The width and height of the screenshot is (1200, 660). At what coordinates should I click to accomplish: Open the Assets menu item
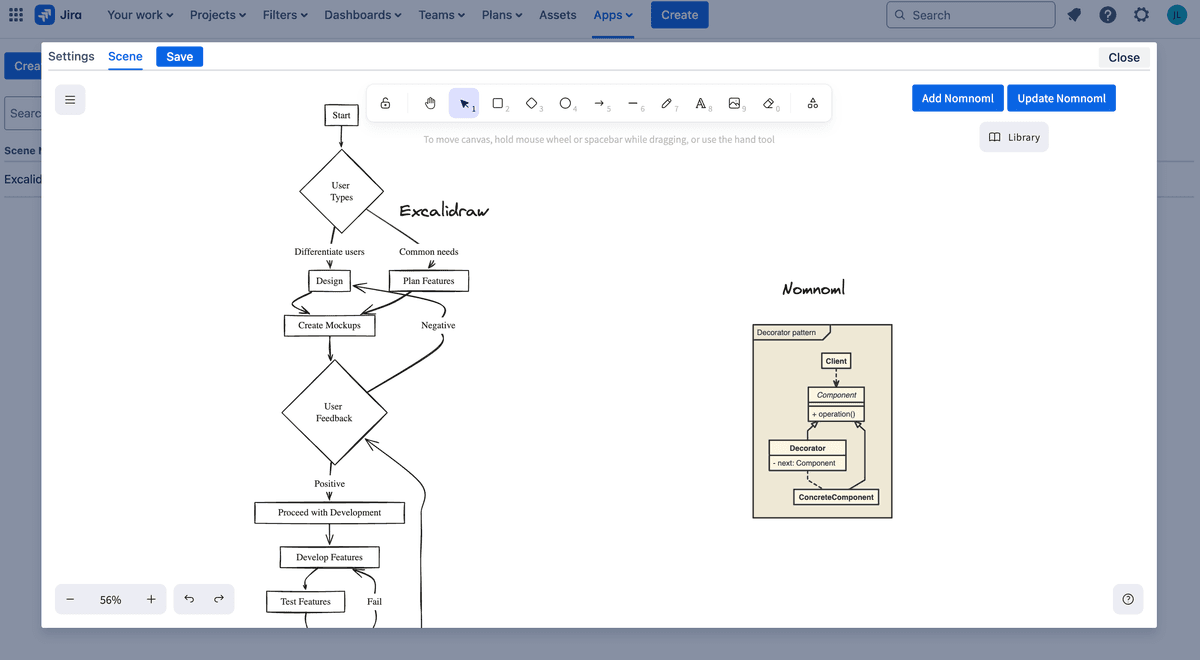click(x=558, y=15)
